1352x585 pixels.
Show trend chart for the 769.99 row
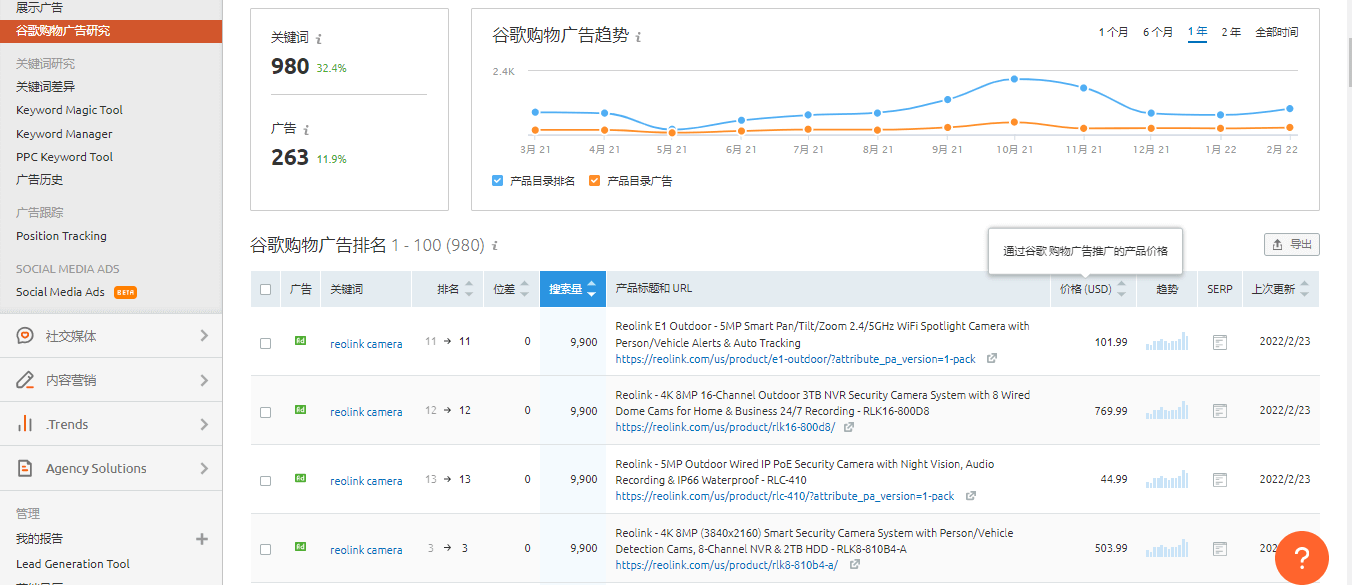point(1167,410)
